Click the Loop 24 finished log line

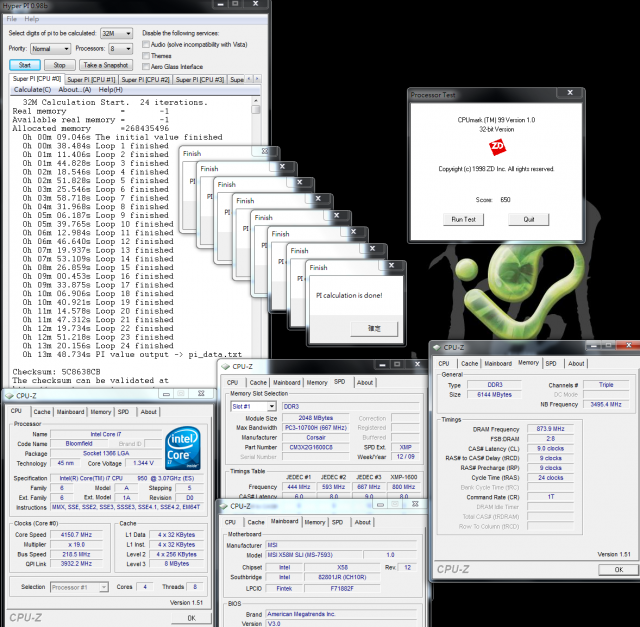[98, 346]
